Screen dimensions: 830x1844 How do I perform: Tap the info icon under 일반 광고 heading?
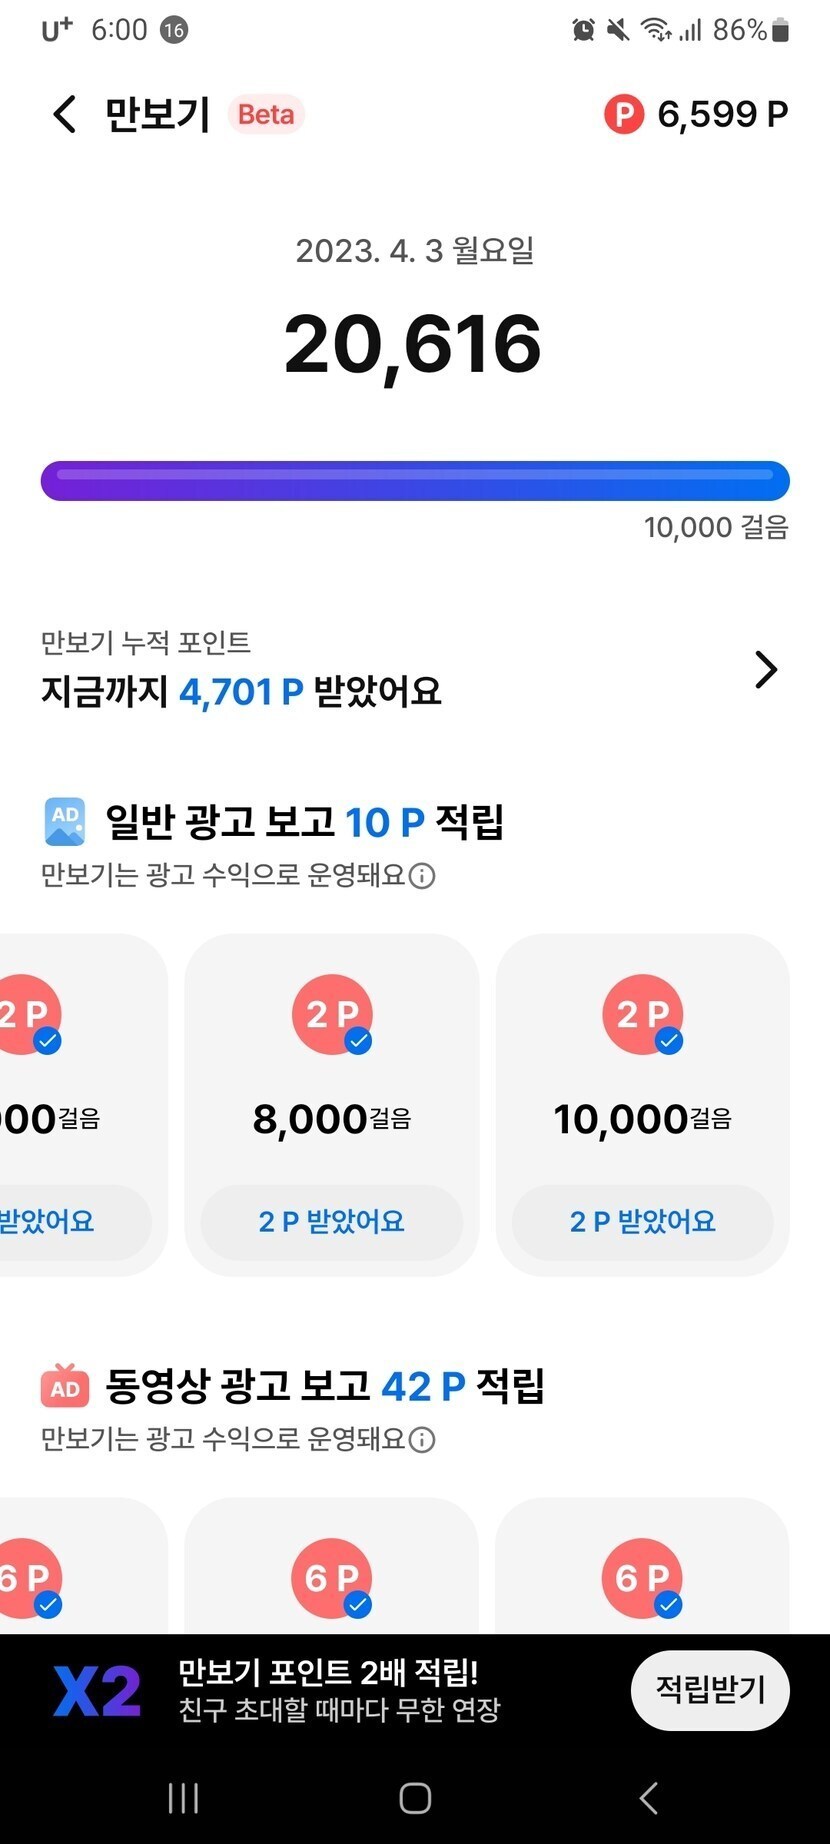point(423,876)
